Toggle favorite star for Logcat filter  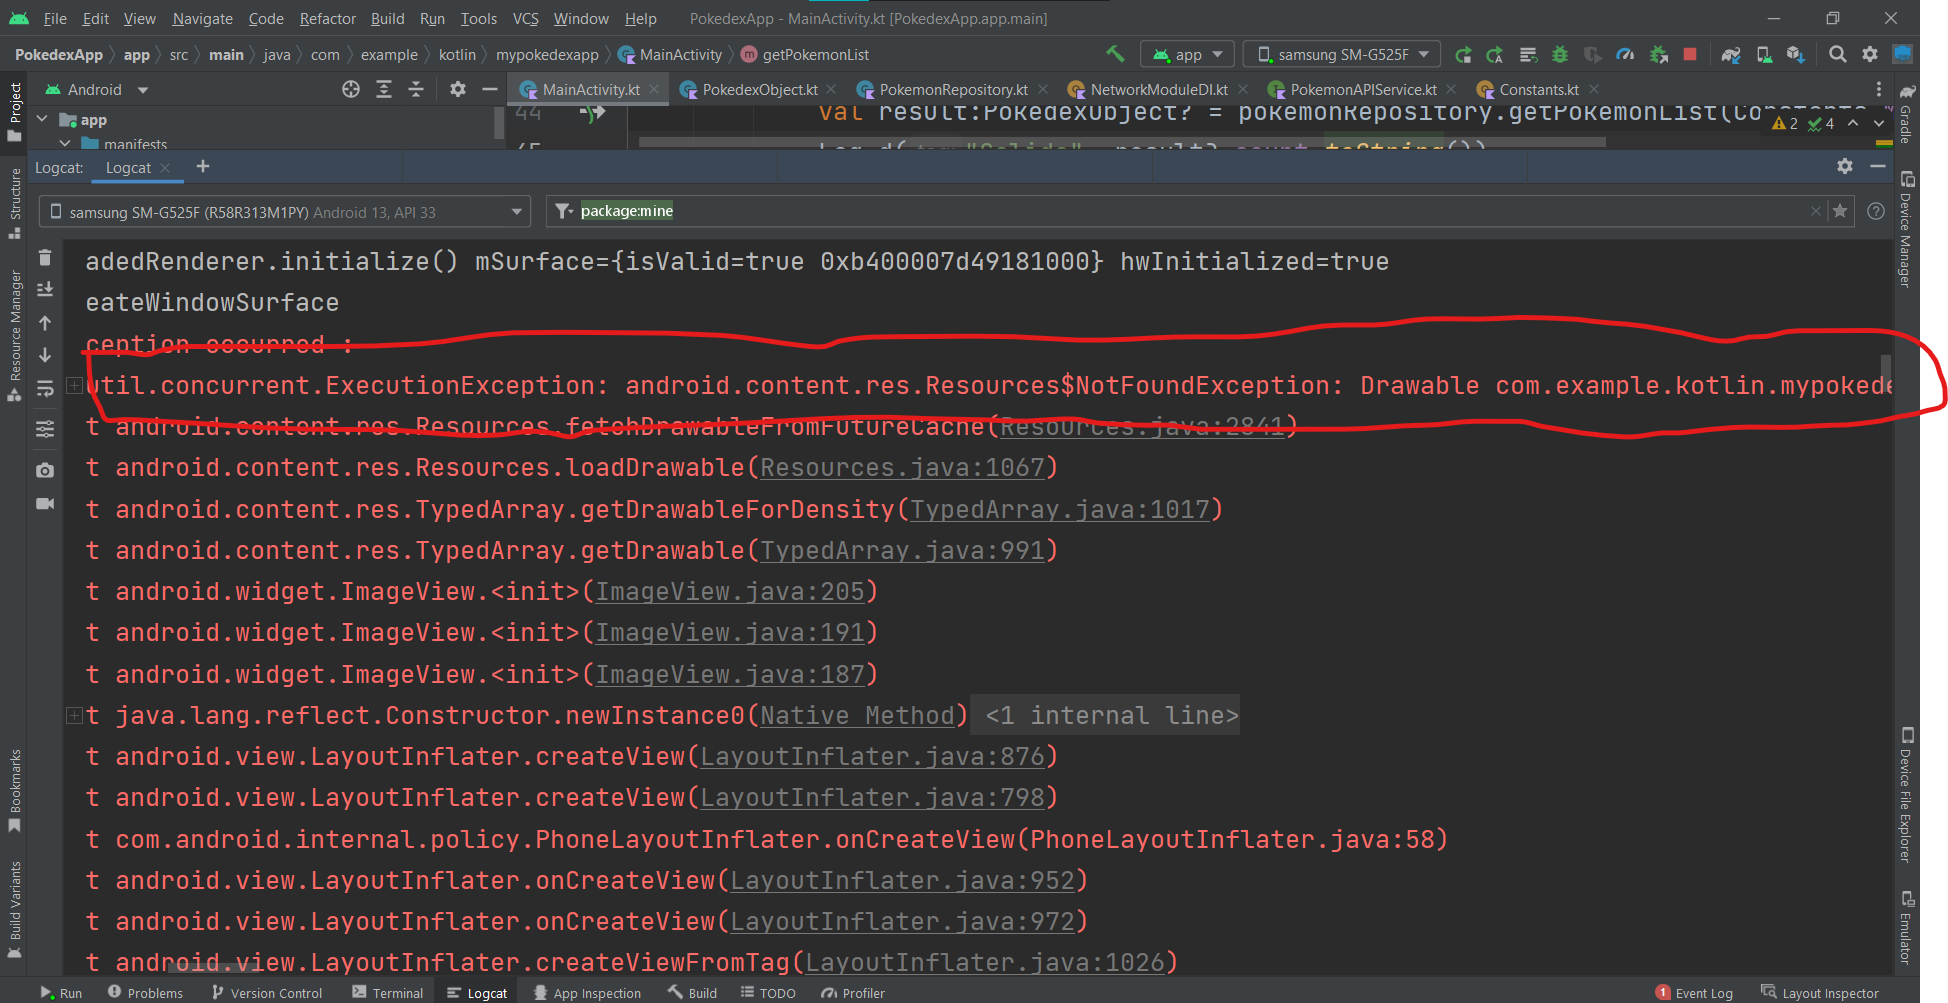pyautogui.click(x=1840, y=211)
